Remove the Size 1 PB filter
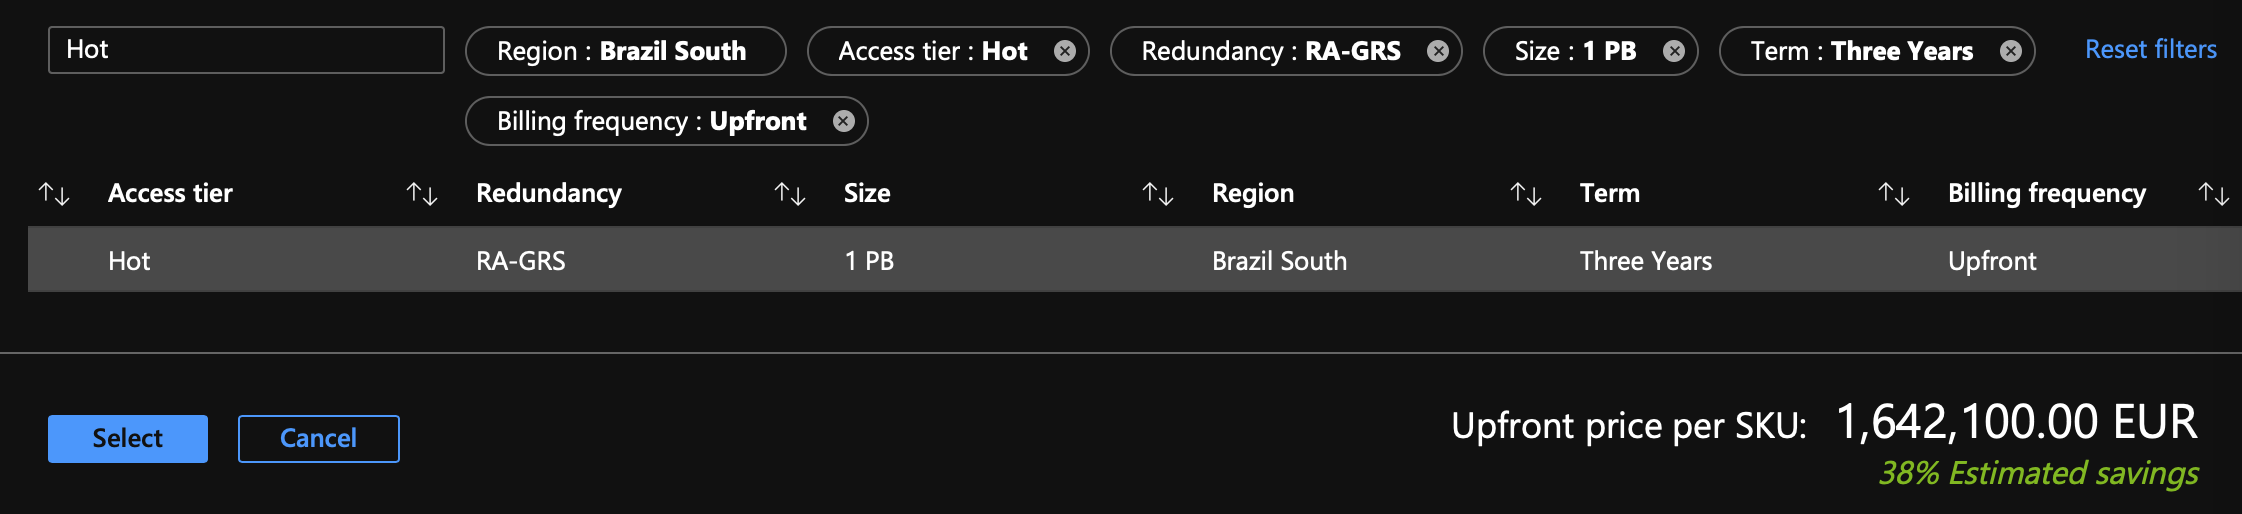2242x514 pixels. (1674, 51)
